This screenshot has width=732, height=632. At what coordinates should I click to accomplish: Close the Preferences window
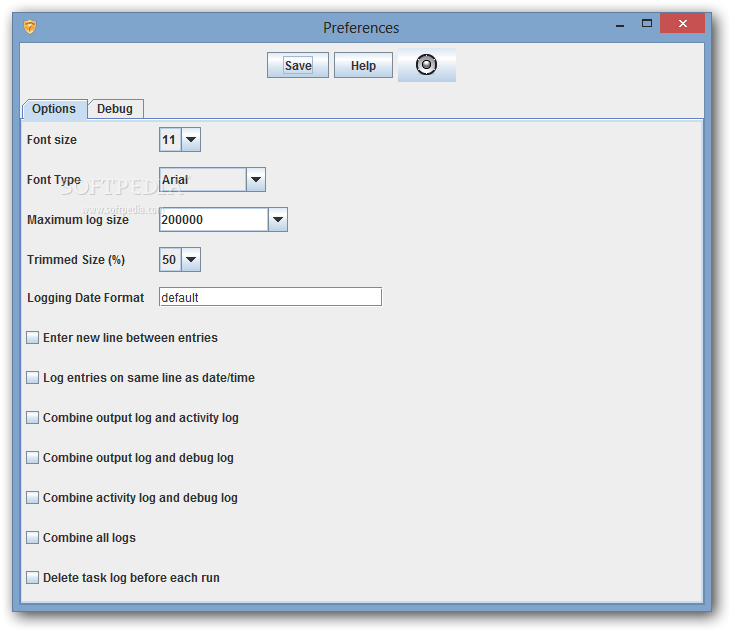pos(683,23)
